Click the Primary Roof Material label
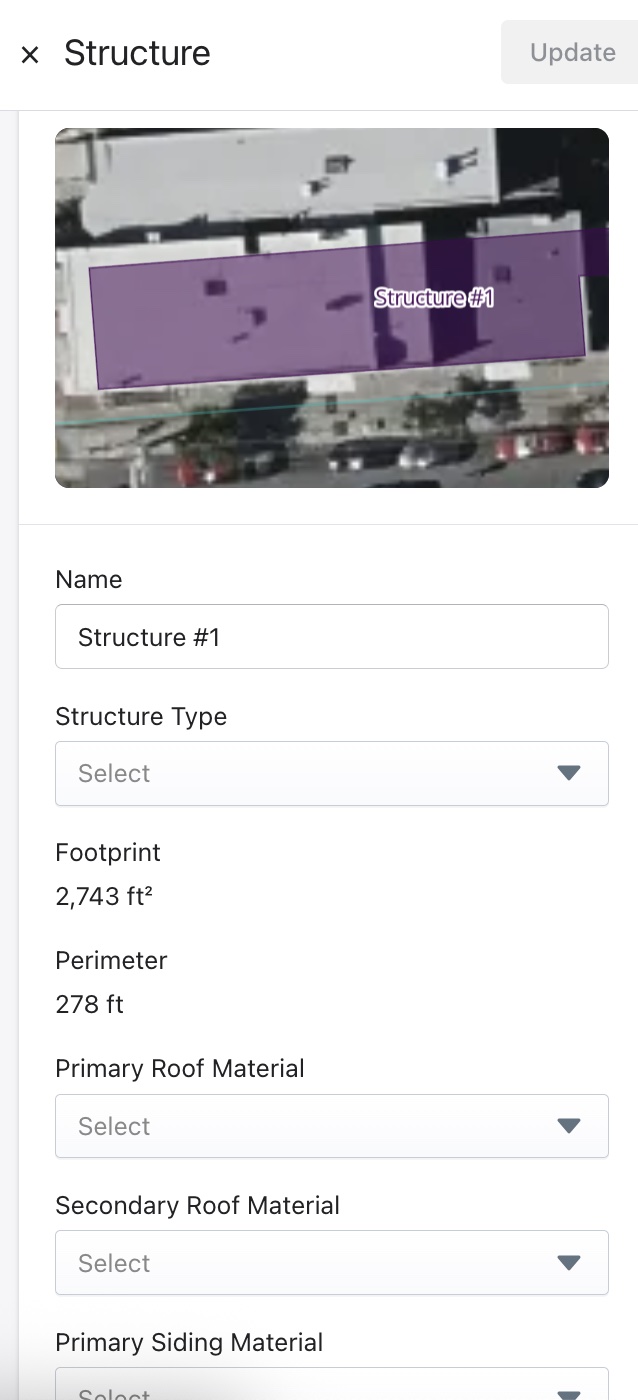The height and width of the screenshot is (1400, 638). (x=180, y=1069)
